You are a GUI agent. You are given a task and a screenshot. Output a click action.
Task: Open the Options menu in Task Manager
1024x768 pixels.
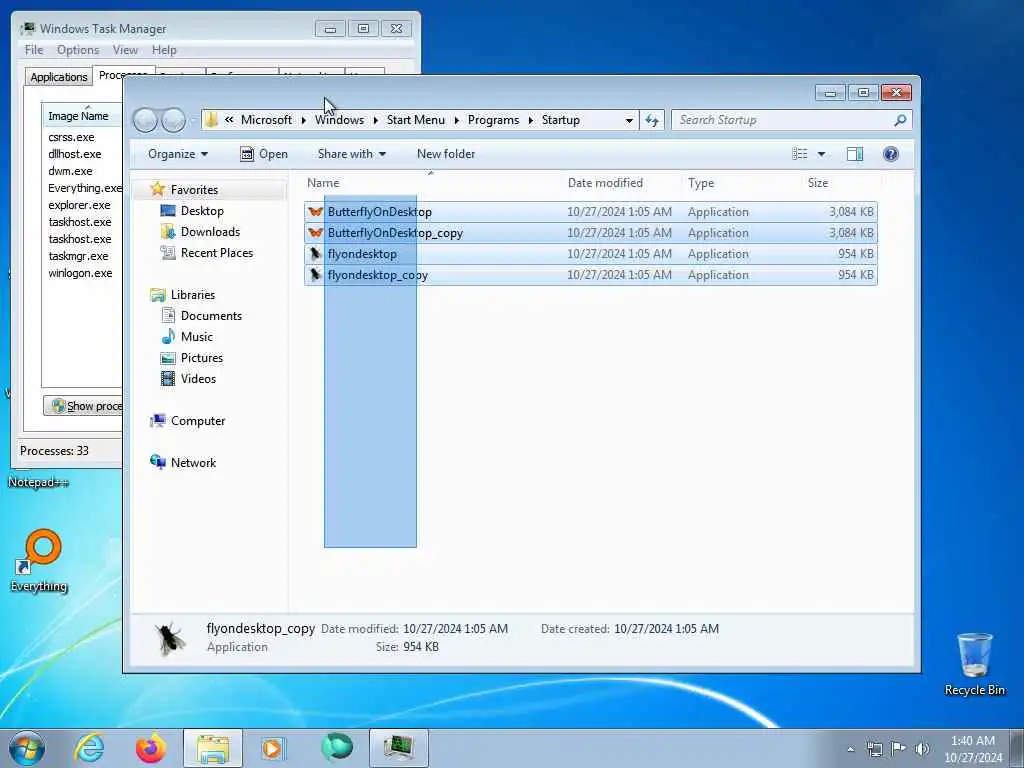(x=78, y=50)
